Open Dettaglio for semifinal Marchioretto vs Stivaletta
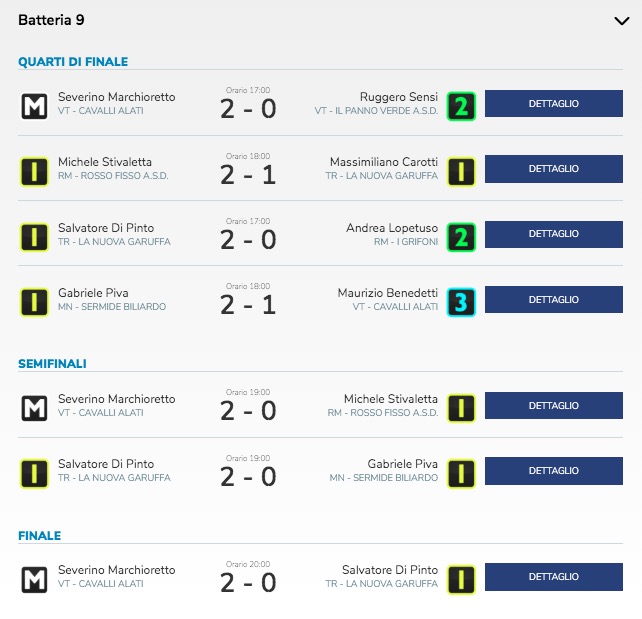 [x=554, y=405]
